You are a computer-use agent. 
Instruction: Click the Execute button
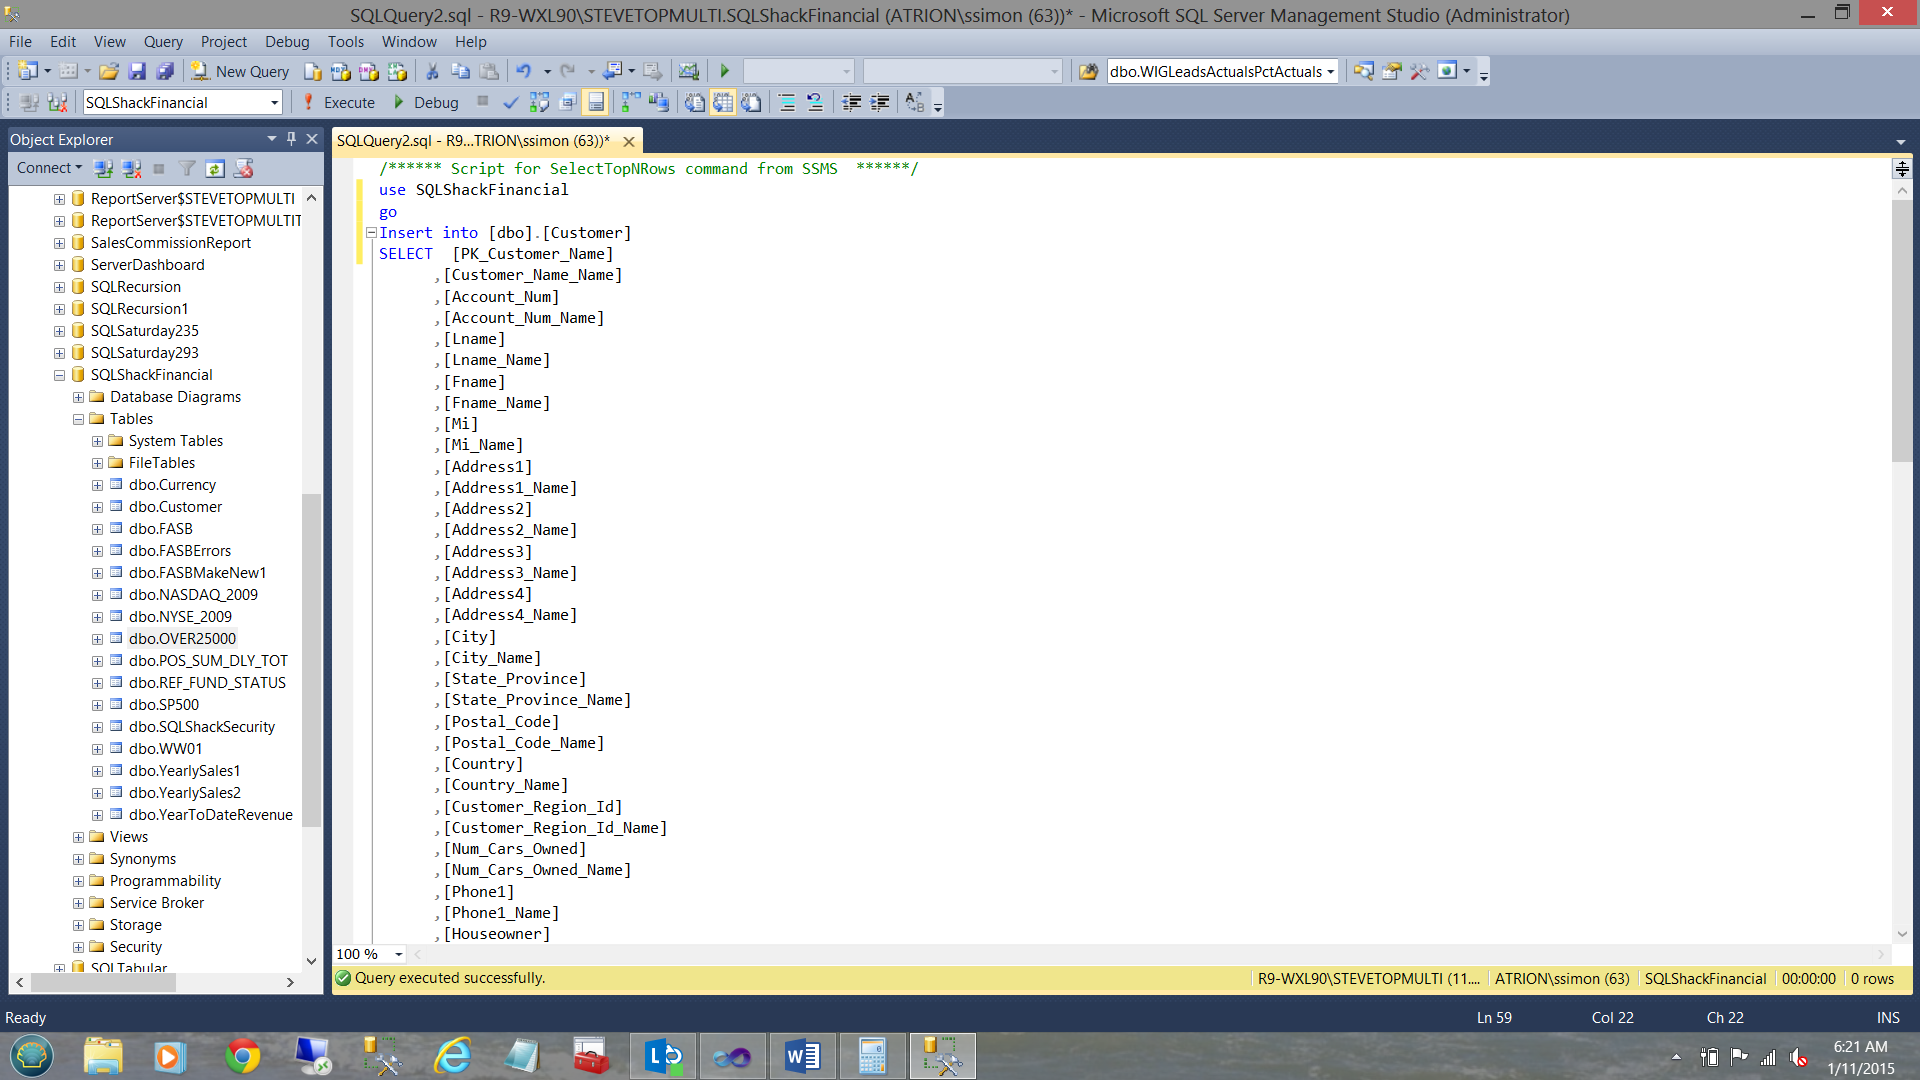pos(339,102)
